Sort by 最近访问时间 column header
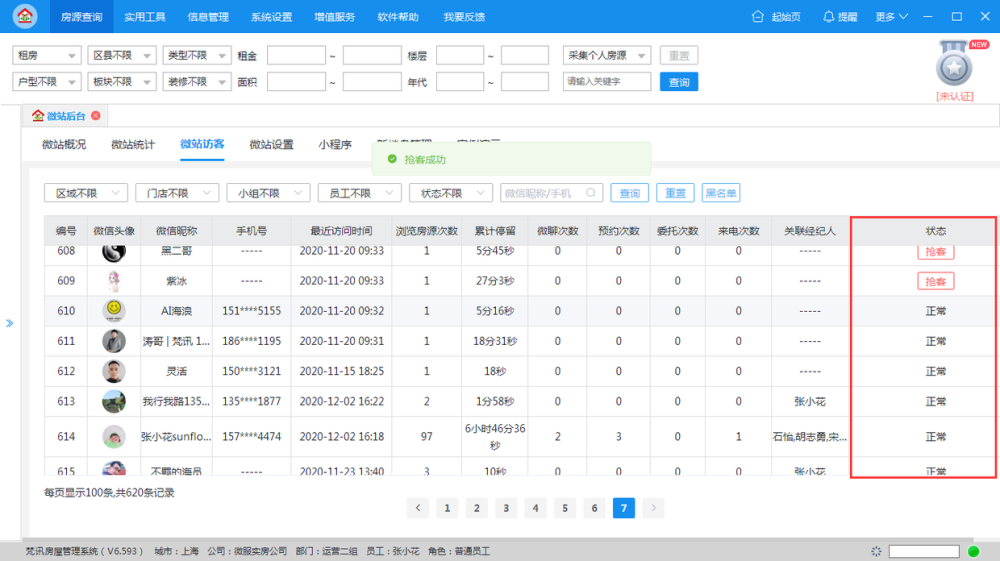The image size is (1000, 561). [341, 231]
